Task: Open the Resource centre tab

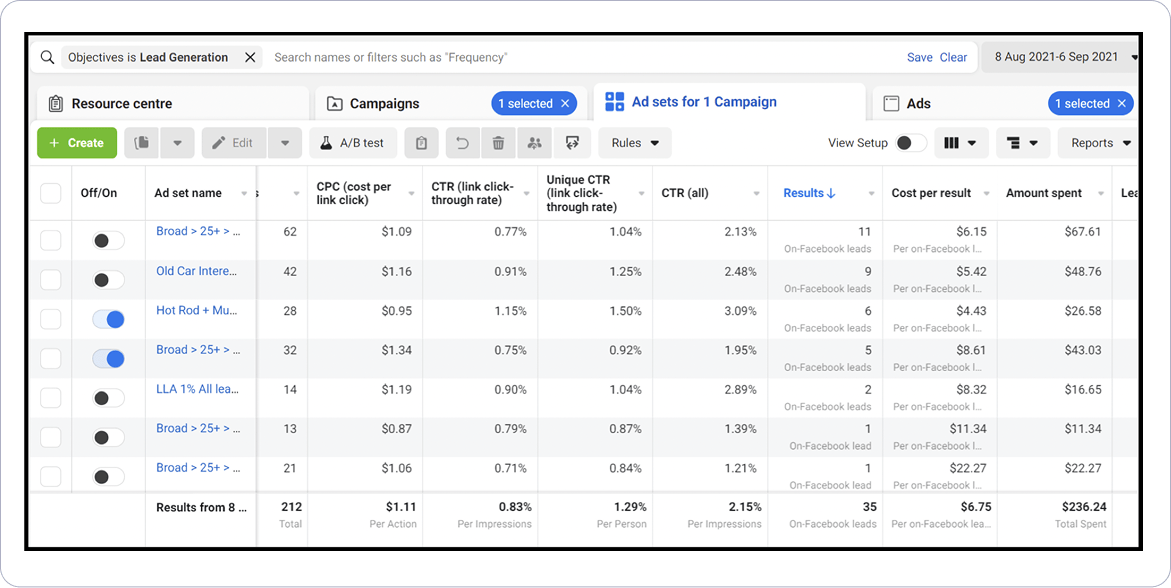Action: pos(121,104)
